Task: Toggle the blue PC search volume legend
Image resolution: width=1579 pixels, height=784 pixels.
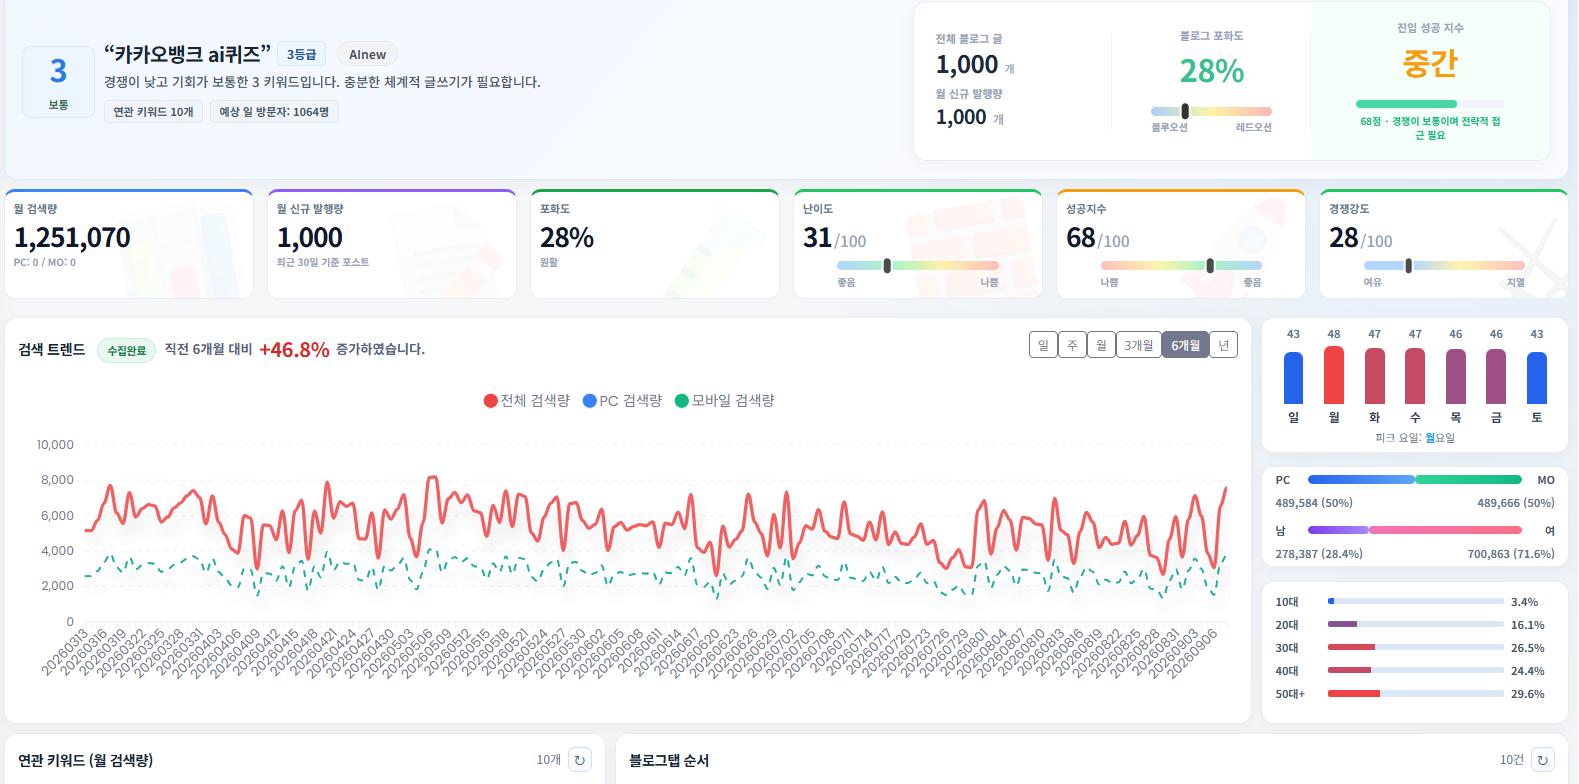Action: click(623, 400)
